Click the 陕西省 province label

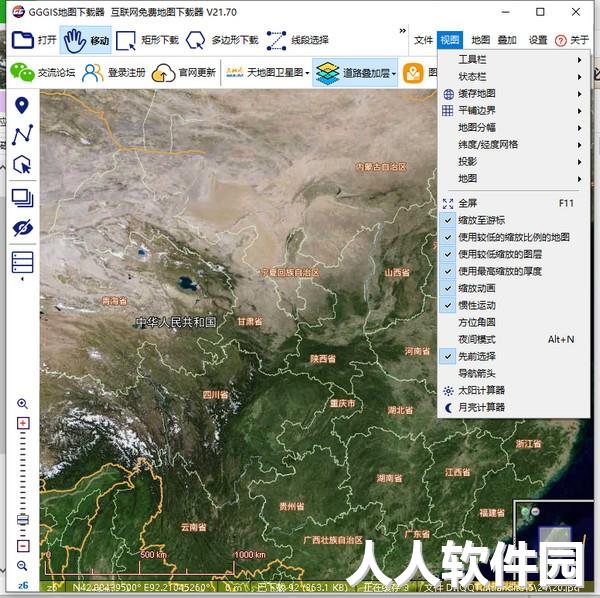[323, 359]
